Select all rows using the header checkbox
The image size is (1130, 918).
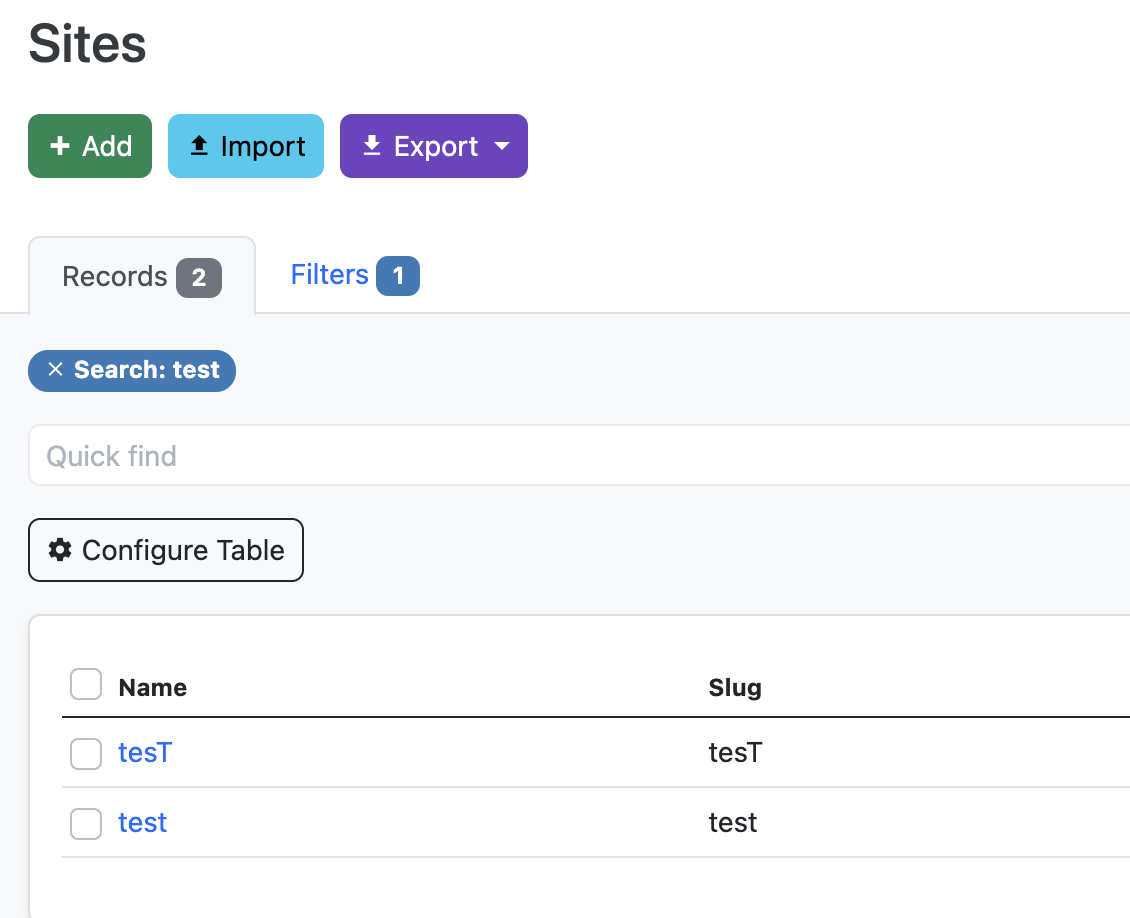pyautogui.click(x=86, y=684)
